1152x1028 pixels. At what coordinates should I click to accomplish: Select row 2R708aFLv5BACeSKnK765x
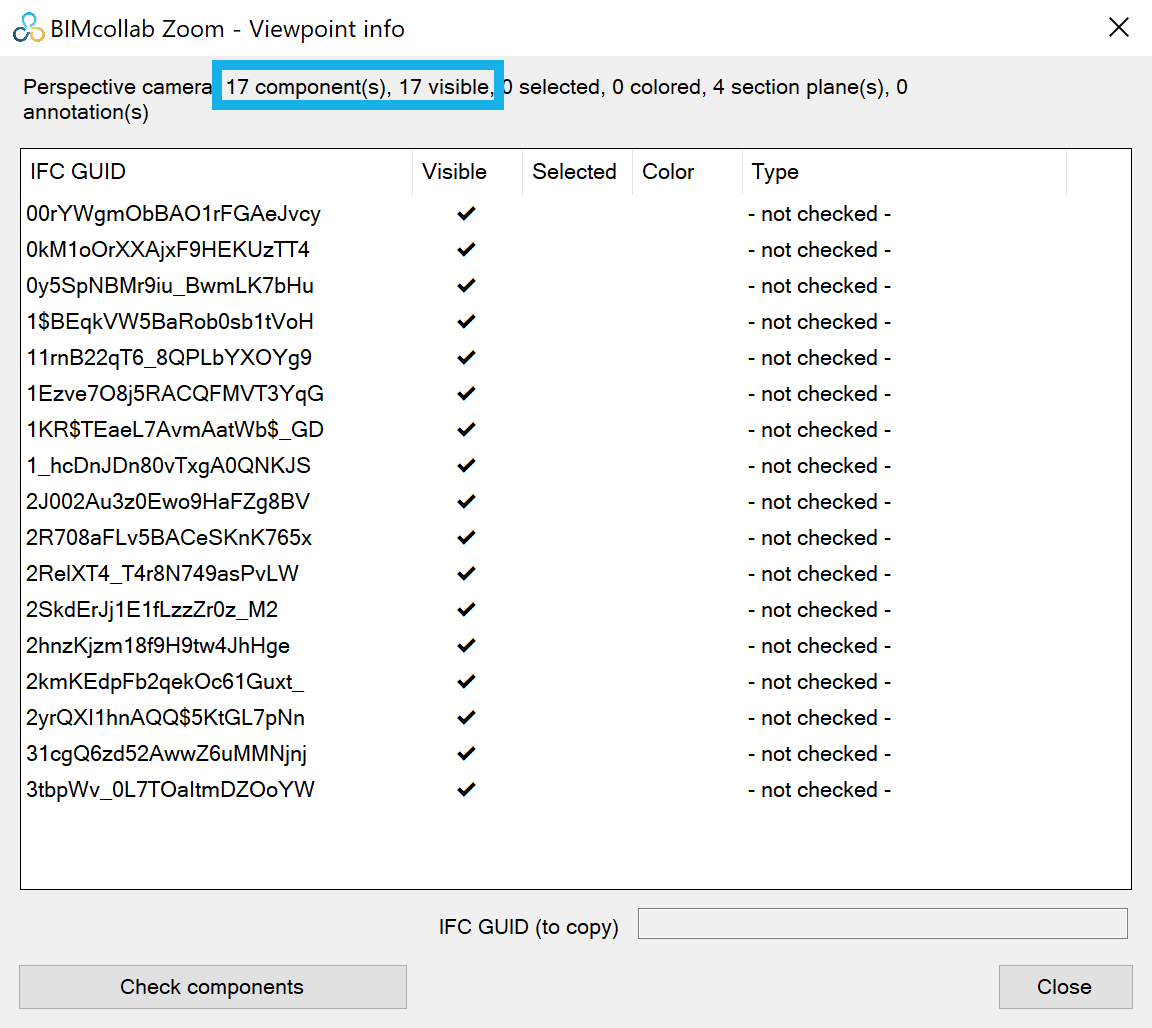[576, 538]
